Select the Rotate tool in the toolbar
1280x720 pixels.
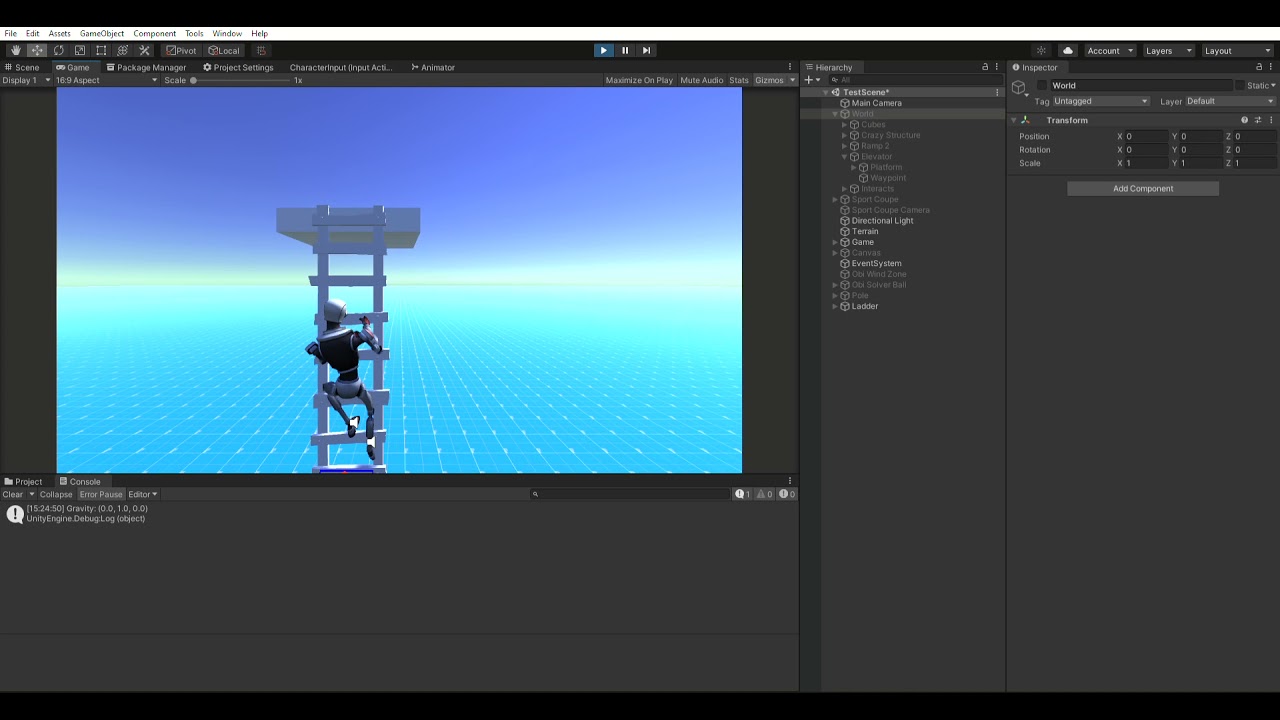coord(58,50)
